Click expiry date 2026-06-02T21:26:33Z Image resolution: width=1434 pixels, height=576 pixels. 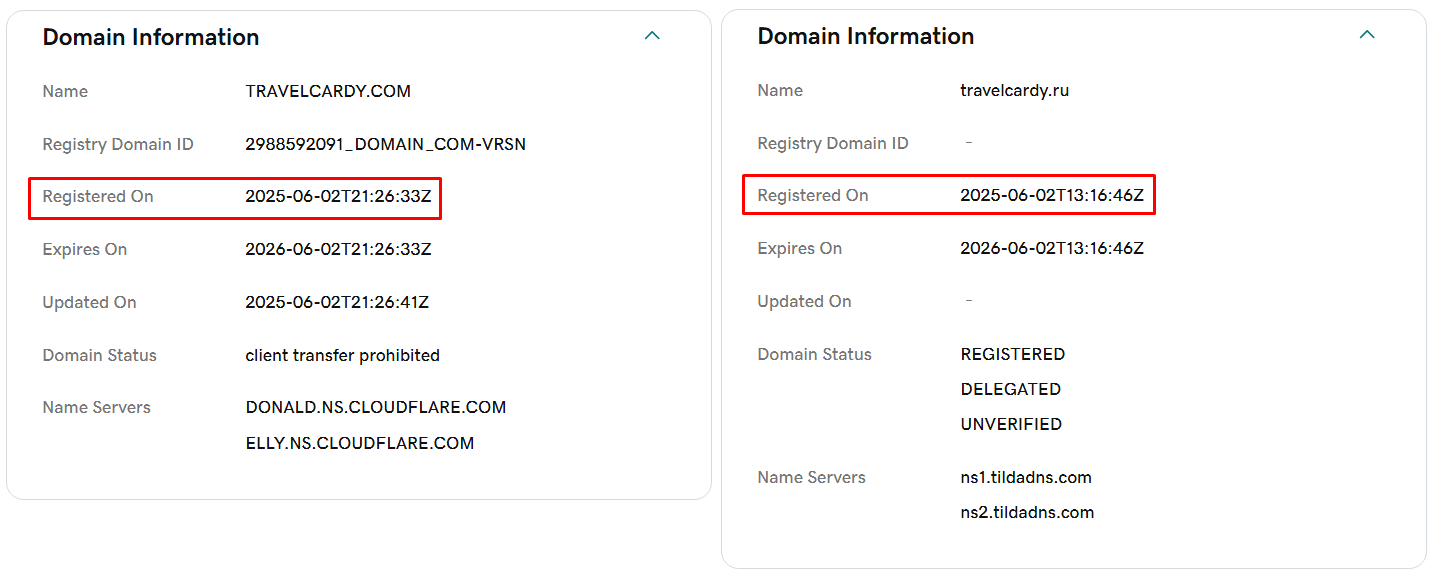(x=338, y=250)
